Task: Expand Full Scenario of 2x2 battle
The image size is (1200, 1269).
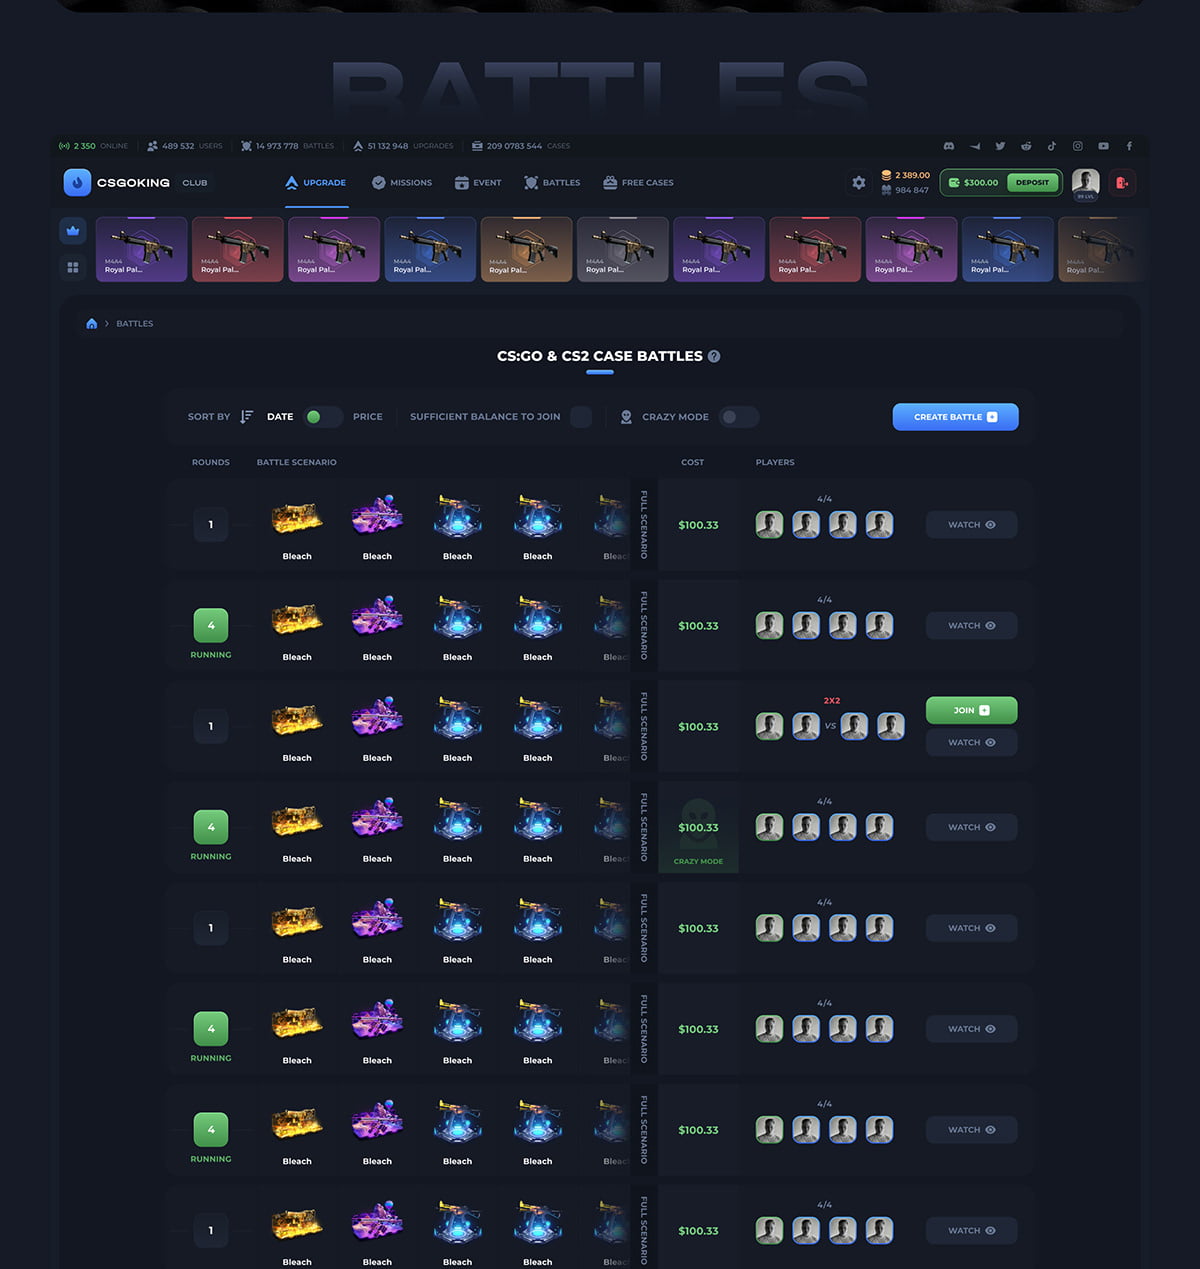Action: click(644, 727)
